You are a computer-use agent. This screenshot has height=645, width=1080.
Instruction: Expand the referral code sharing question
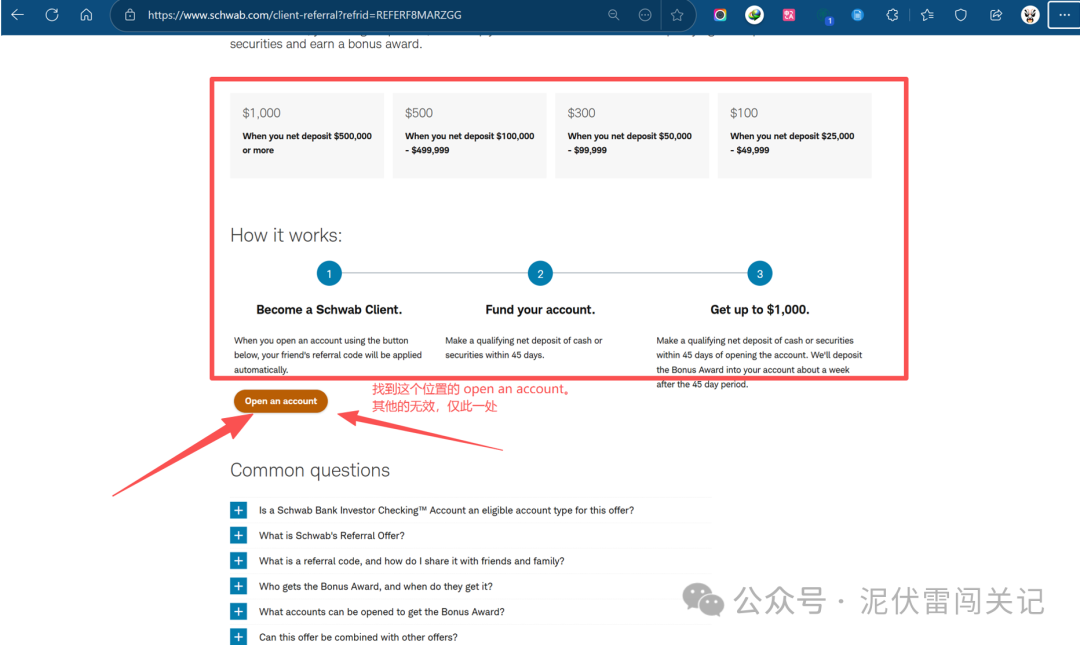(x=238, y=561)
